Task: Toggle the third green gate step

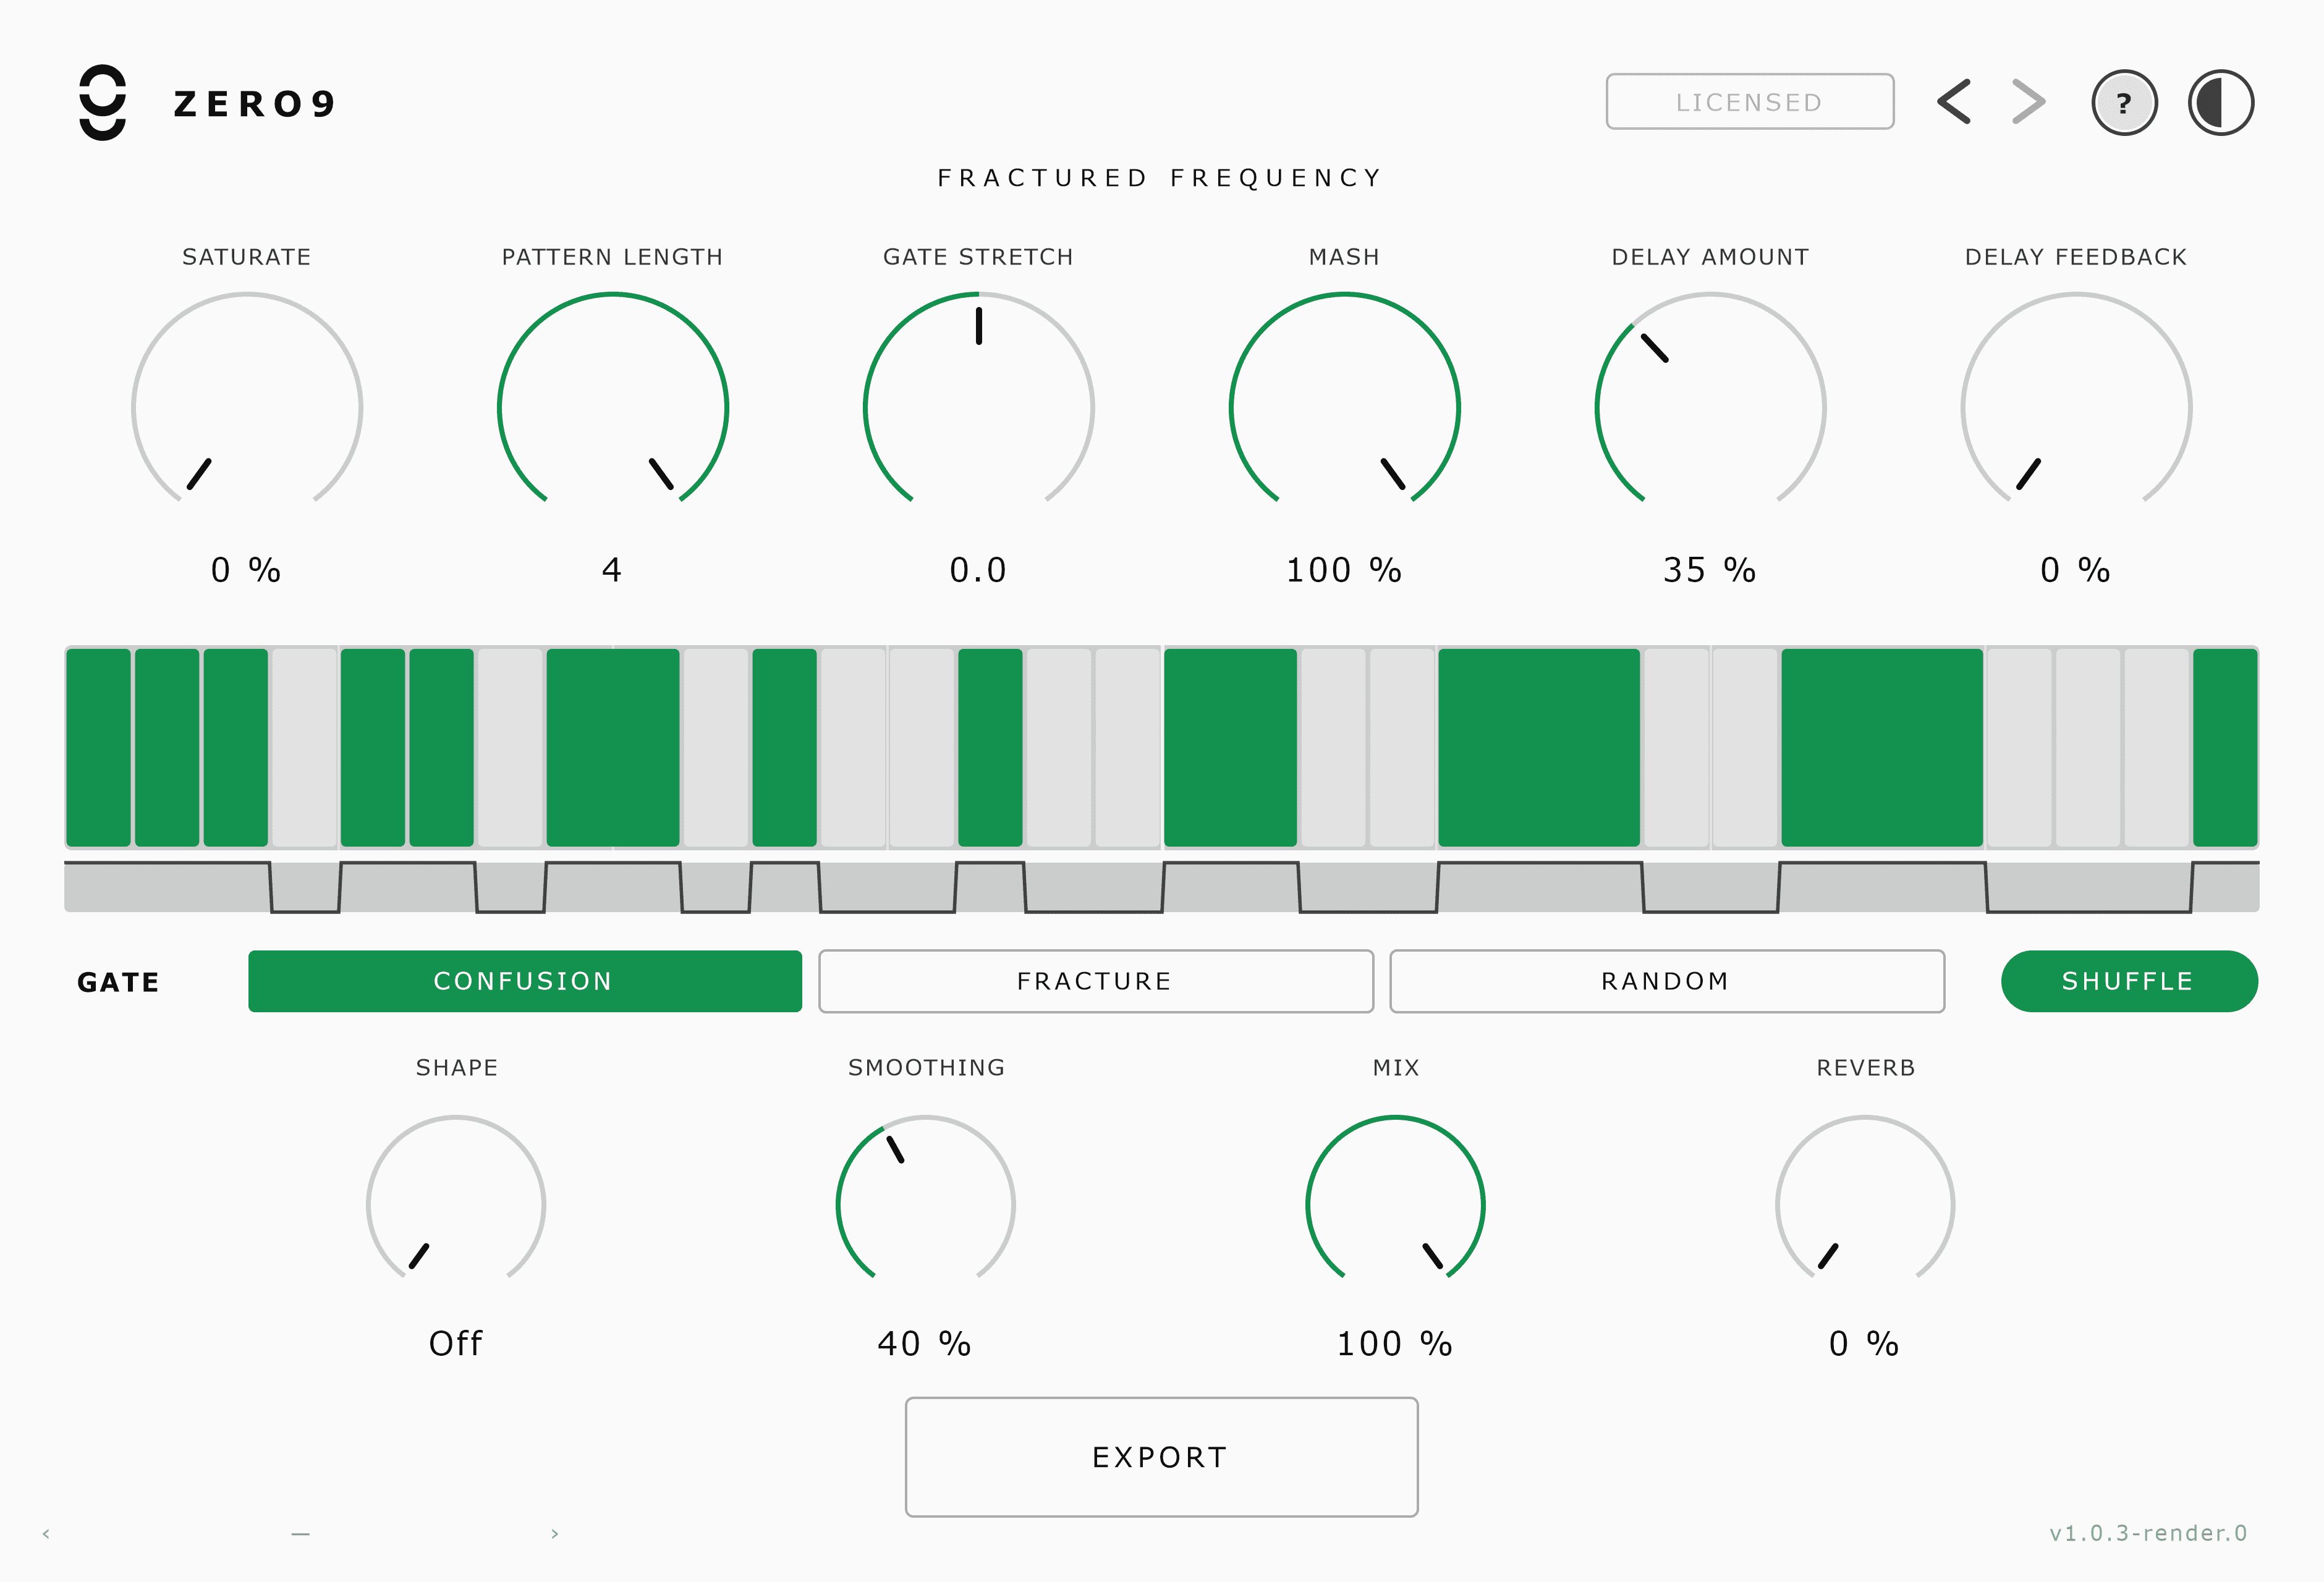Action: 236,747
